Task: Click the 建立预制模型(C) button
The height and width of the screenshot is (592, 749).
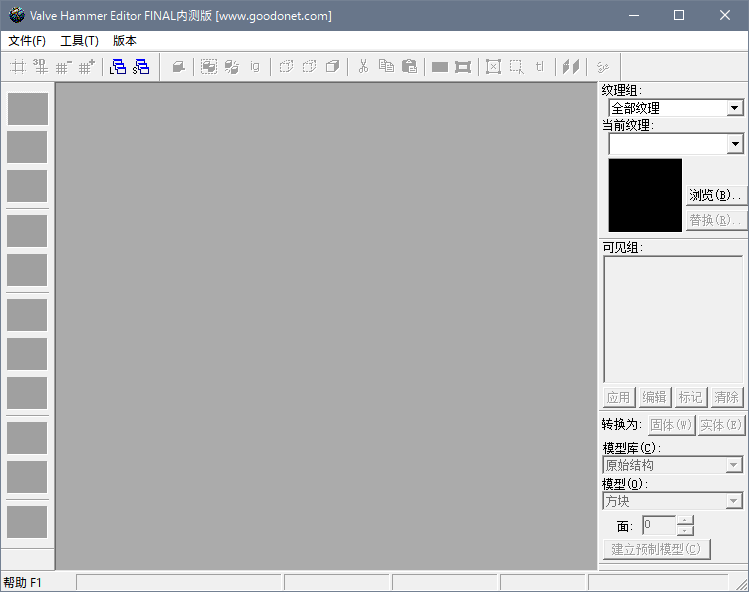Action: pyautogui.click(x=656, y=549)
